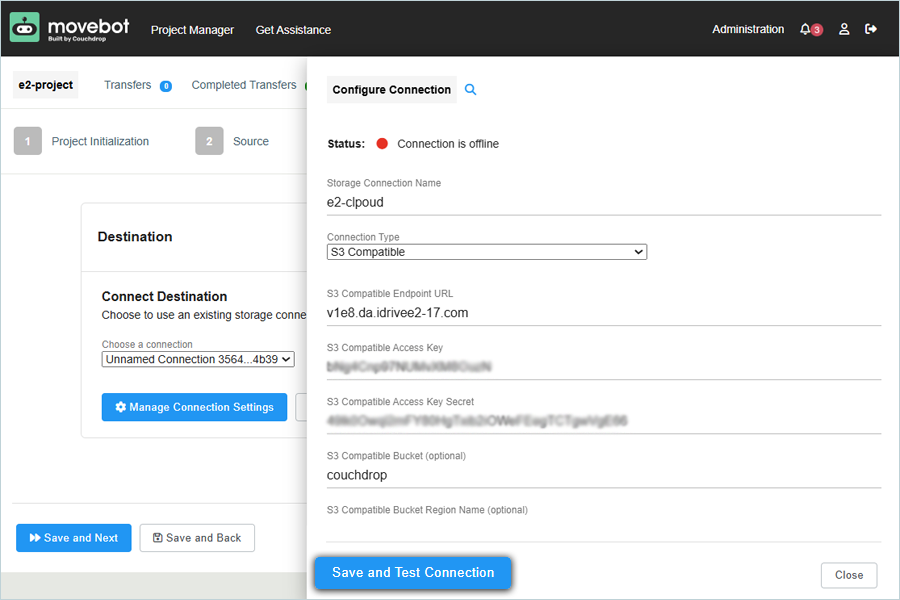
Task: Open the Get Assistance menu
Action: pyautogui.click(x=293, y=30)
